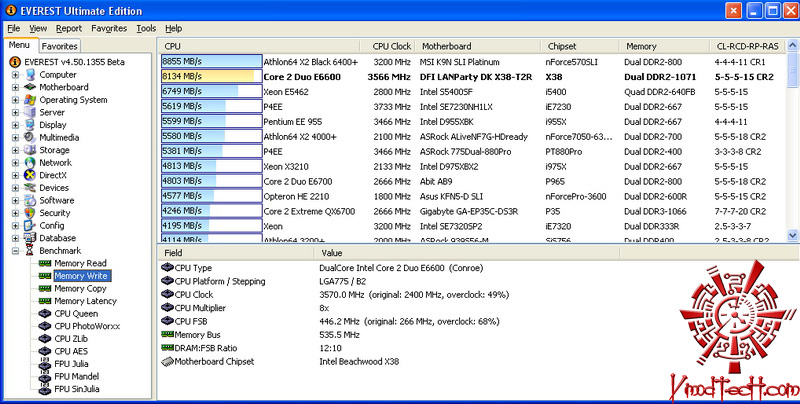Click the FPU Julia icon
The width and height of the screenshot is (800, 404).
pos(45,364)
